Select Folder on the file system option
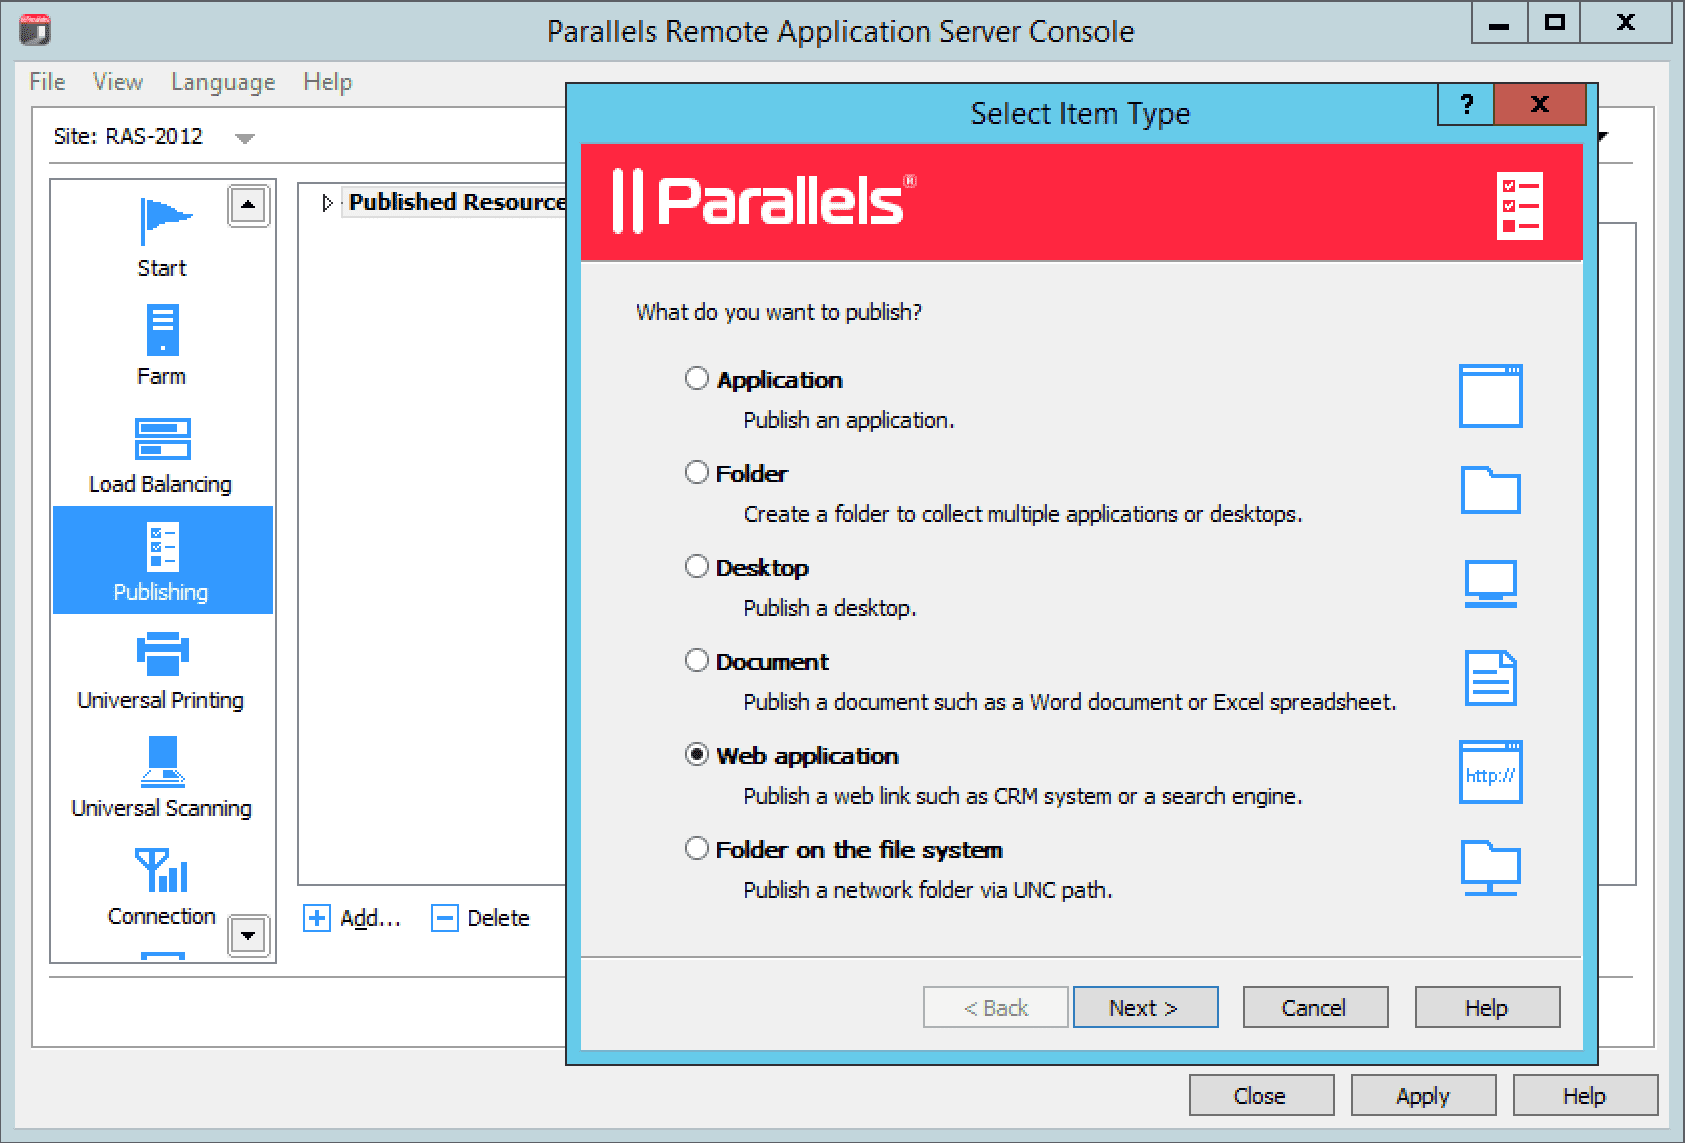 coord(697,848)
